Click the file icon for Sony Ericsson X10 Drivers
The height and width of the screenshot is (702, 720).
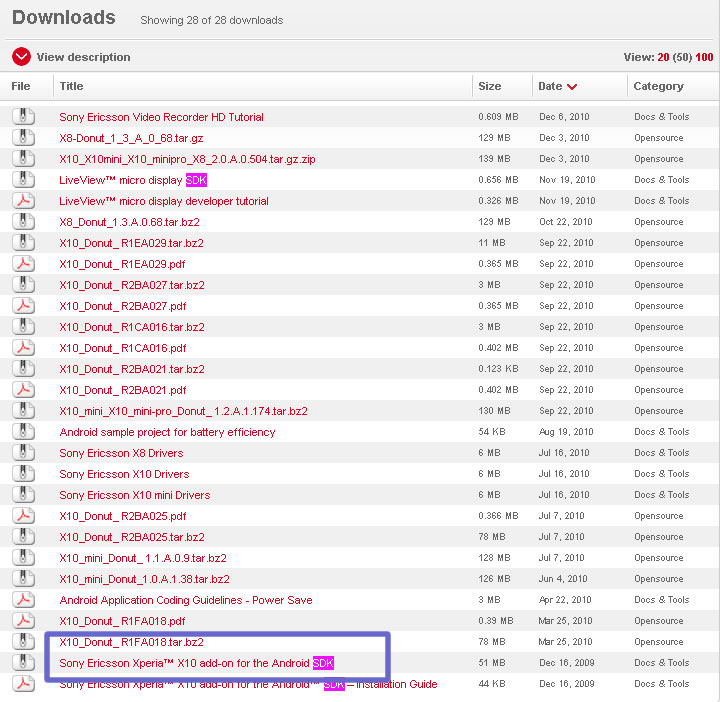23,474
